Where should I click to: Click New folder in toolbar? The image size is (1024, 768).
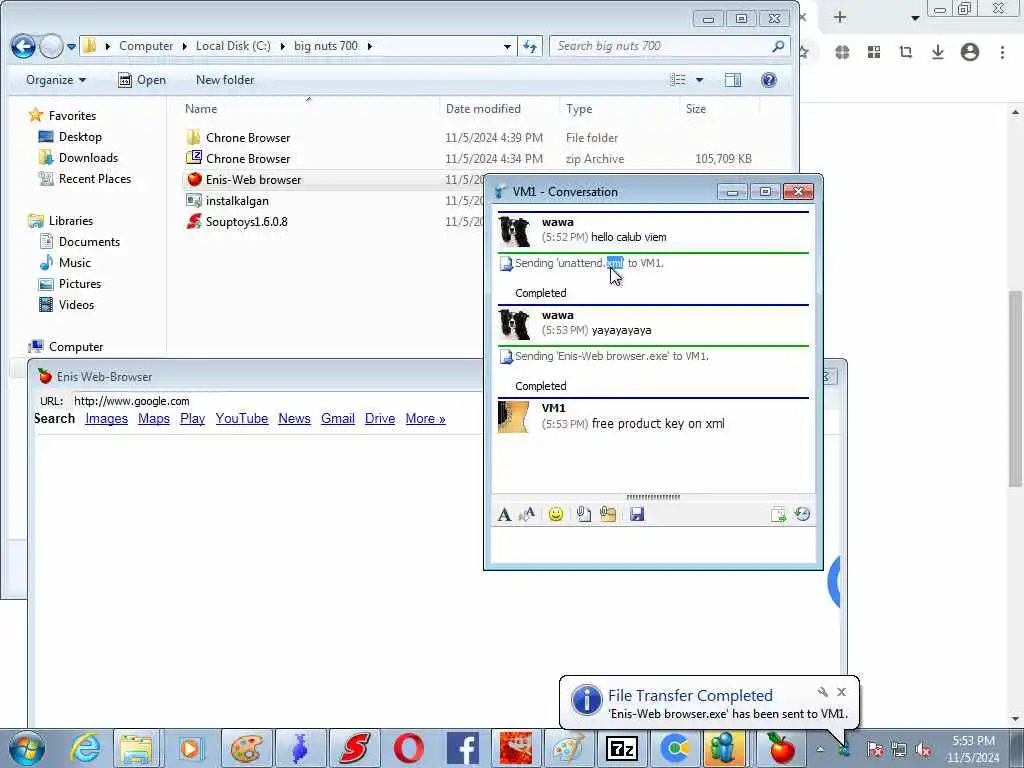tap(225, 80)
